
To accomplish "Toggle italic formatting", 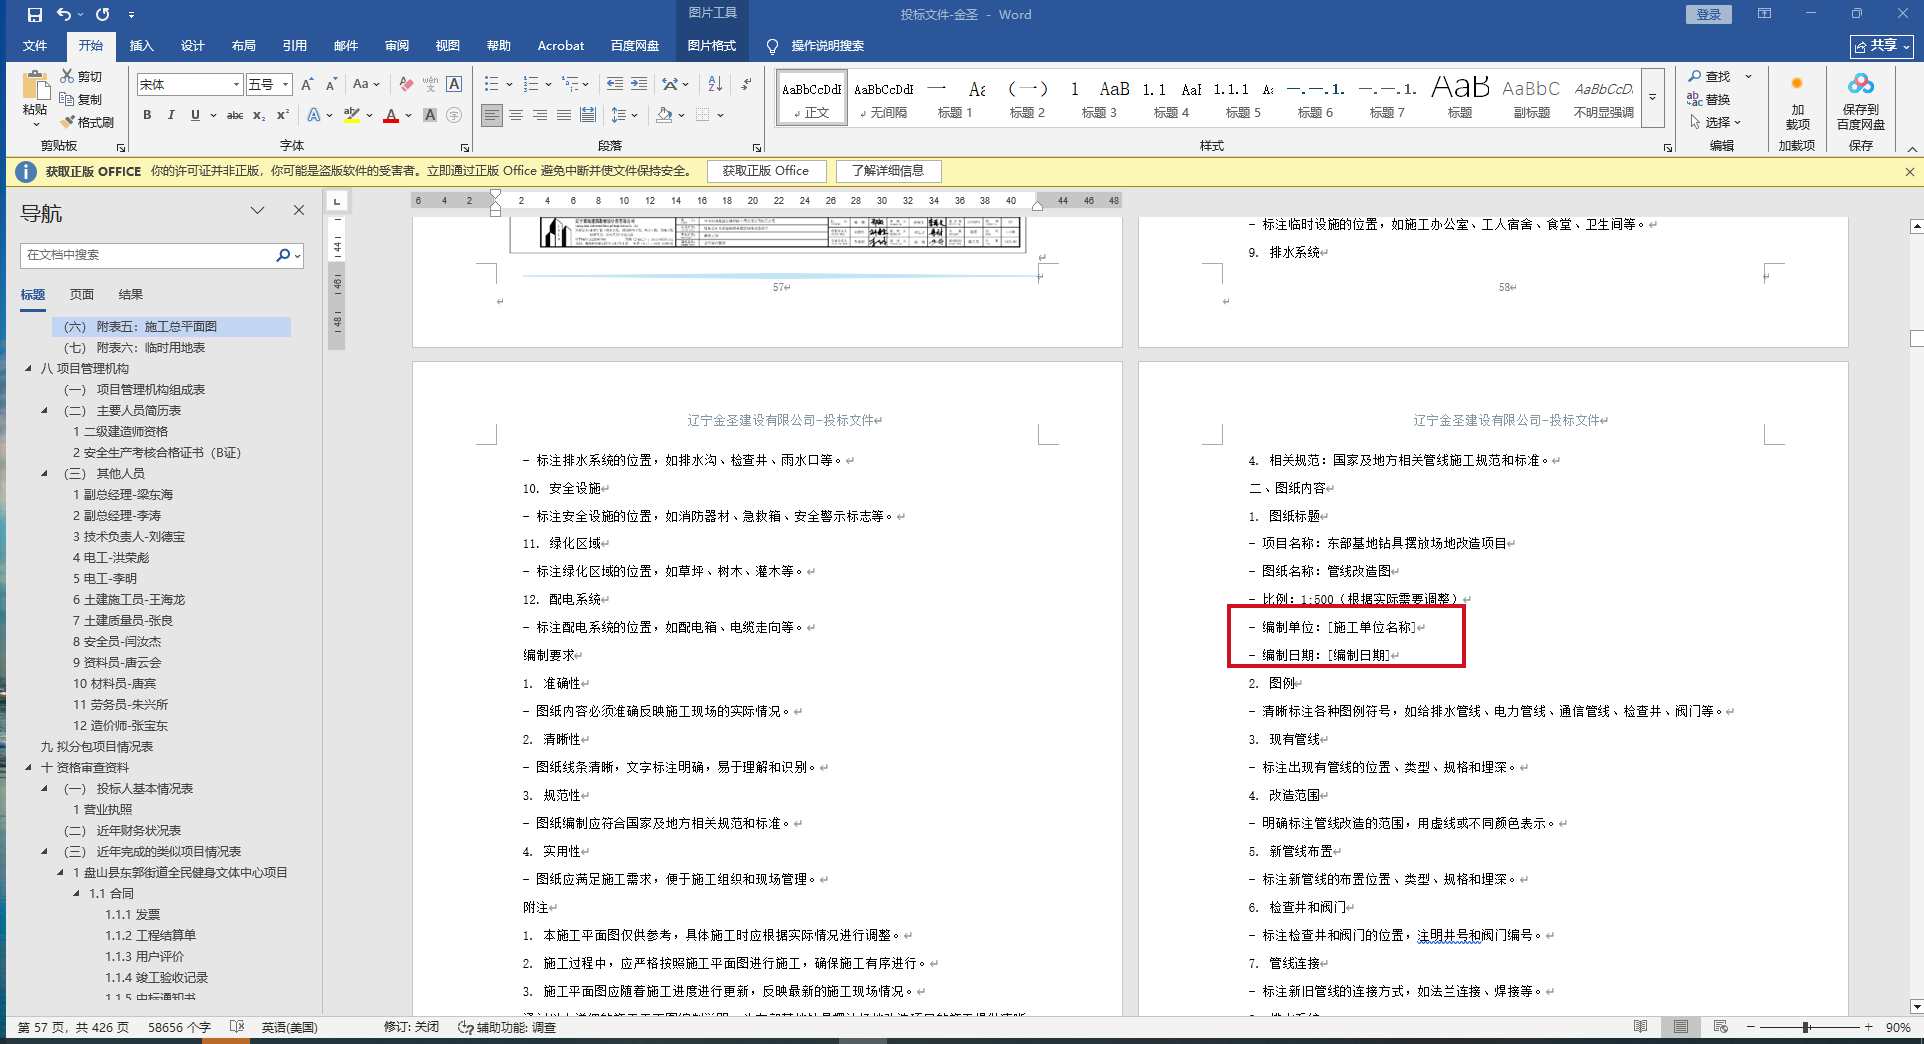I will click(x=171, y=115).
